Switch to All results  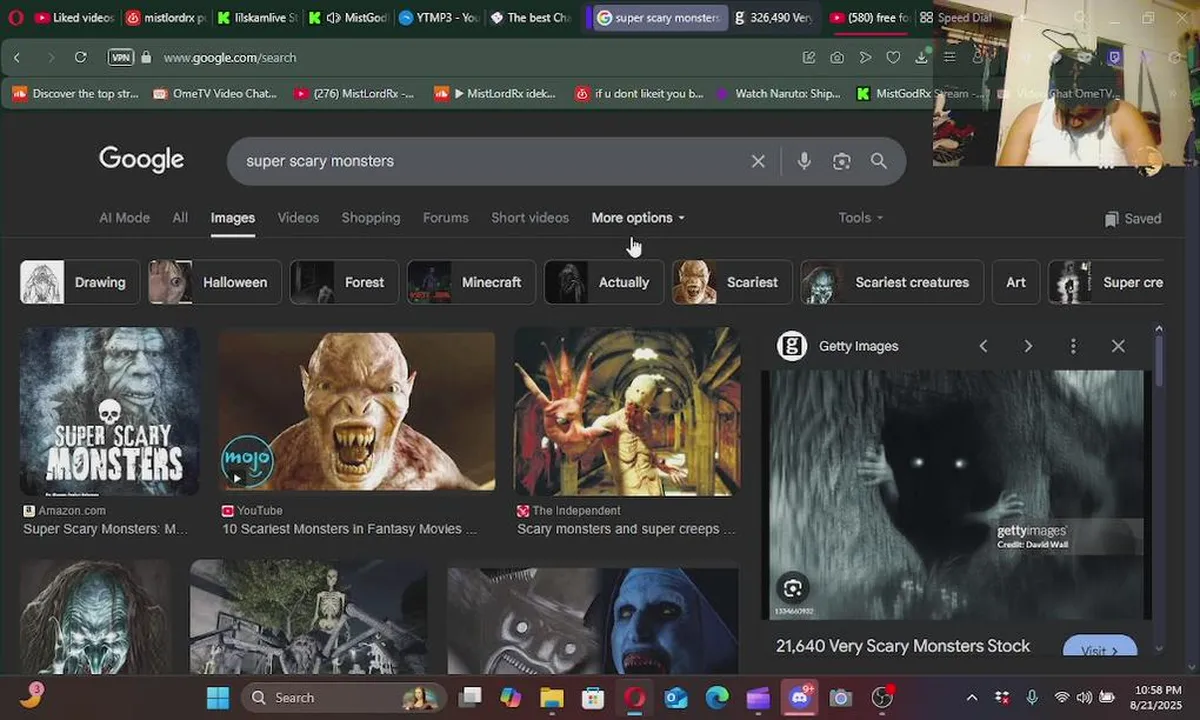coord(180,217)
